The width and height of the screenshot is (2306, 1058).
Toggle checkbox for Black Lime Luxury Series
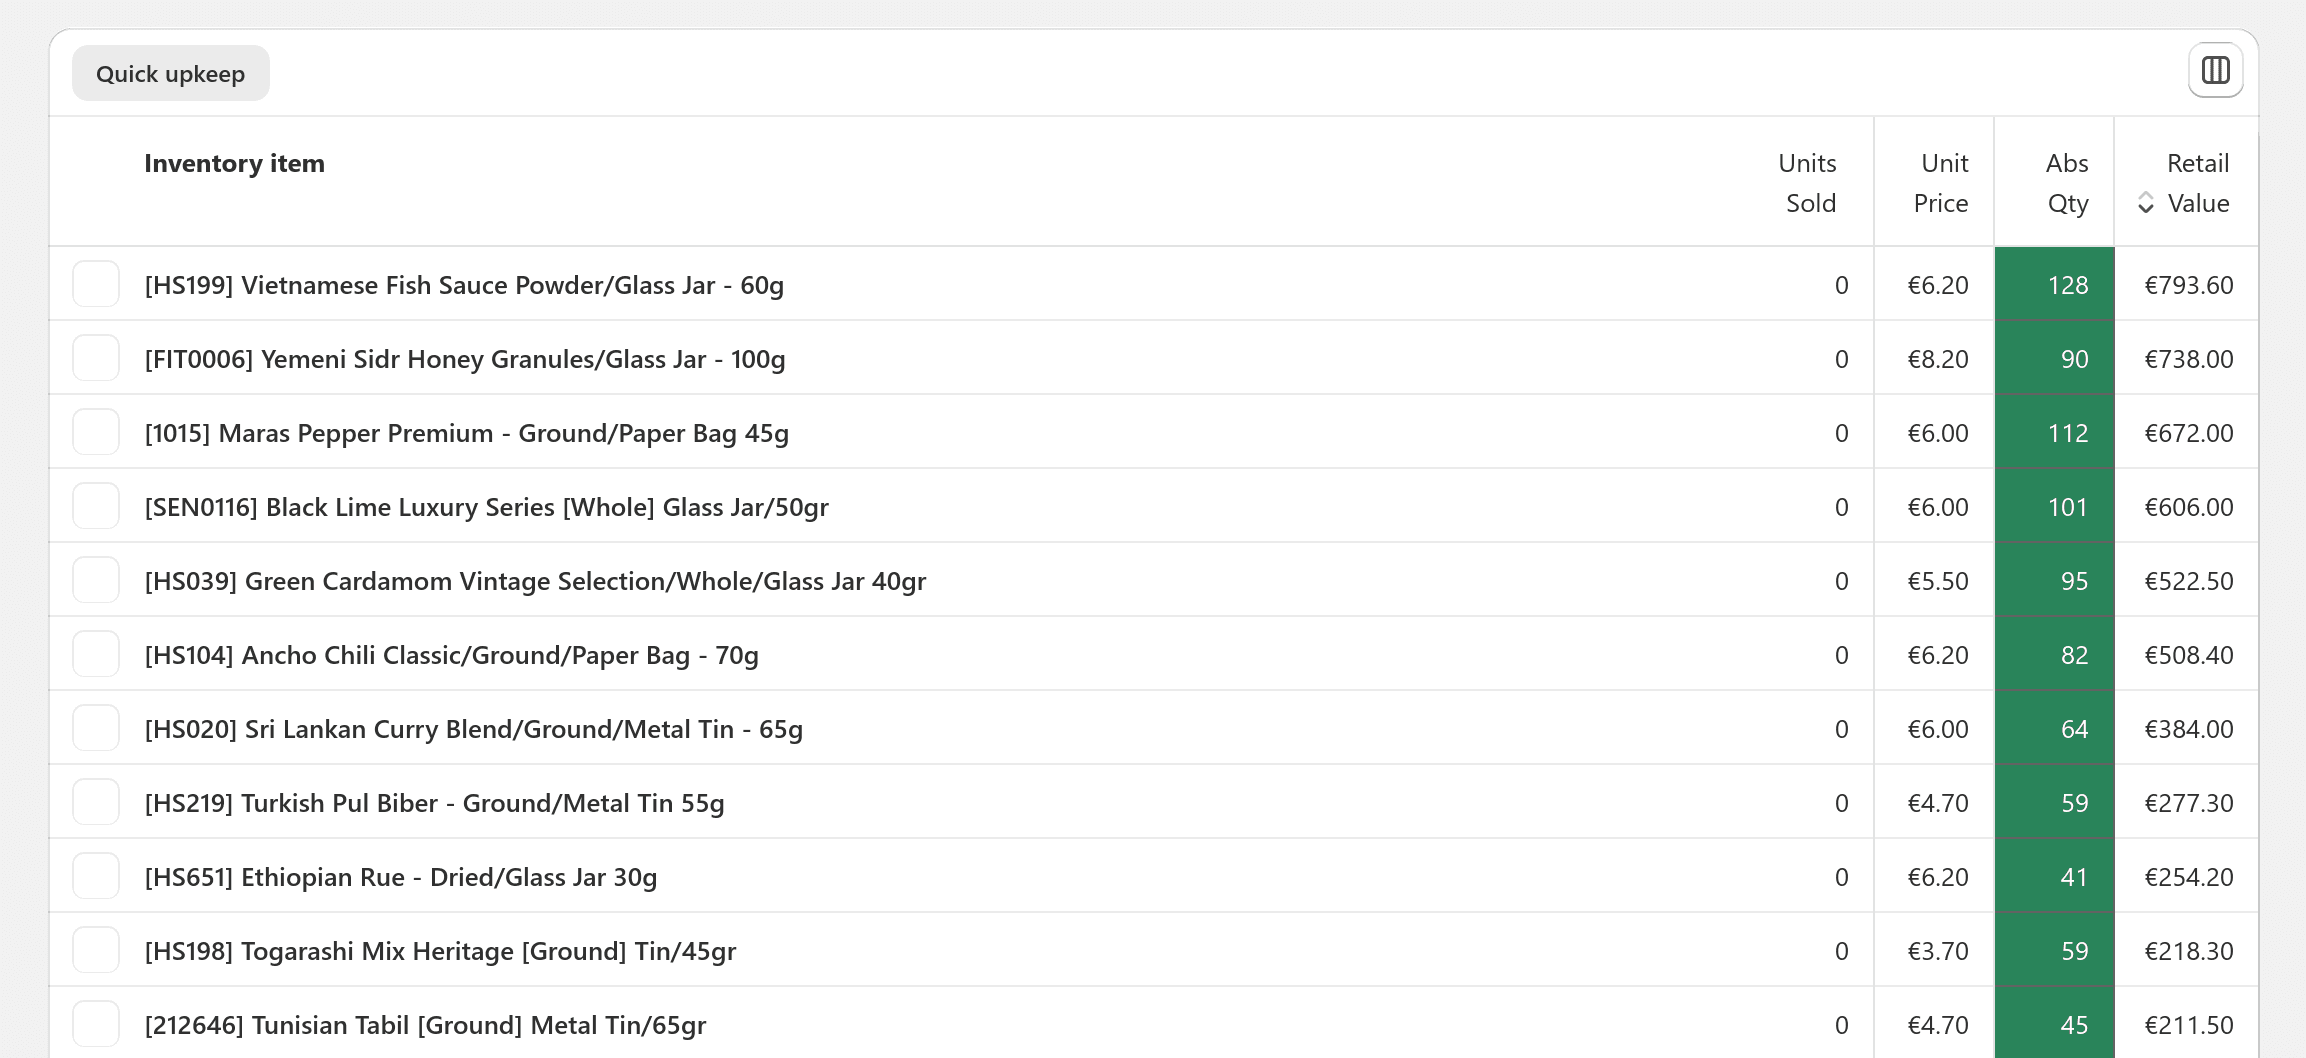96,506
